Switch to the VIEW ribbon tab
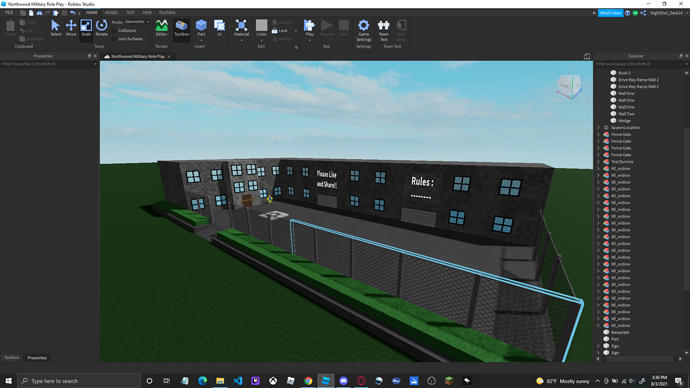Viewport: 690px width, 388px height. pyautogui.click(x=147, y=13)
